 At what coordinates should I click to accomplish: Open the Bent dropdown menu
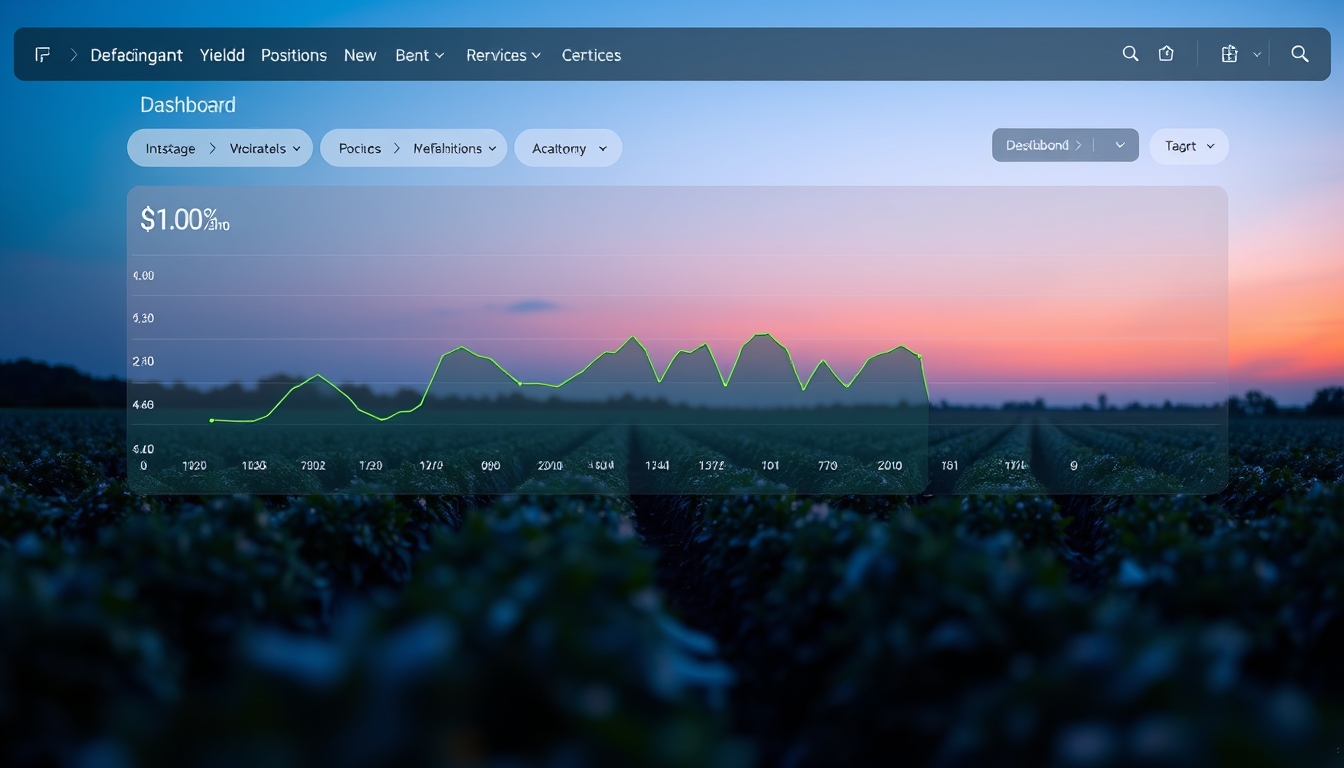tap(419, 55)
